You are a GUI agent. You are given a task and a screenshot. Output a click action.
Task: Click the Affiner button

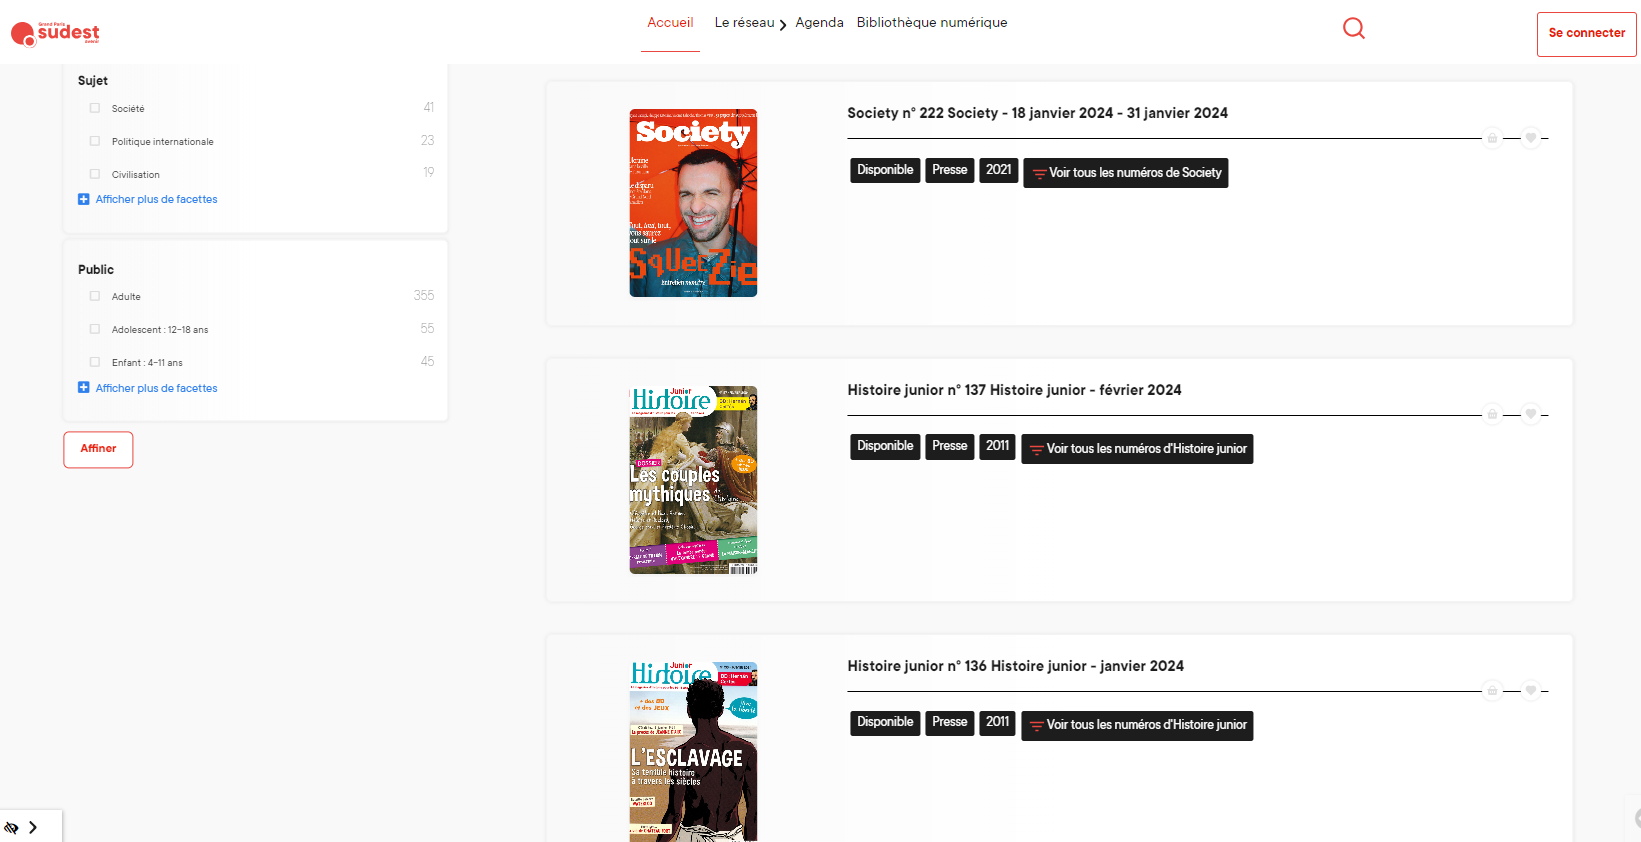point(98,449)
